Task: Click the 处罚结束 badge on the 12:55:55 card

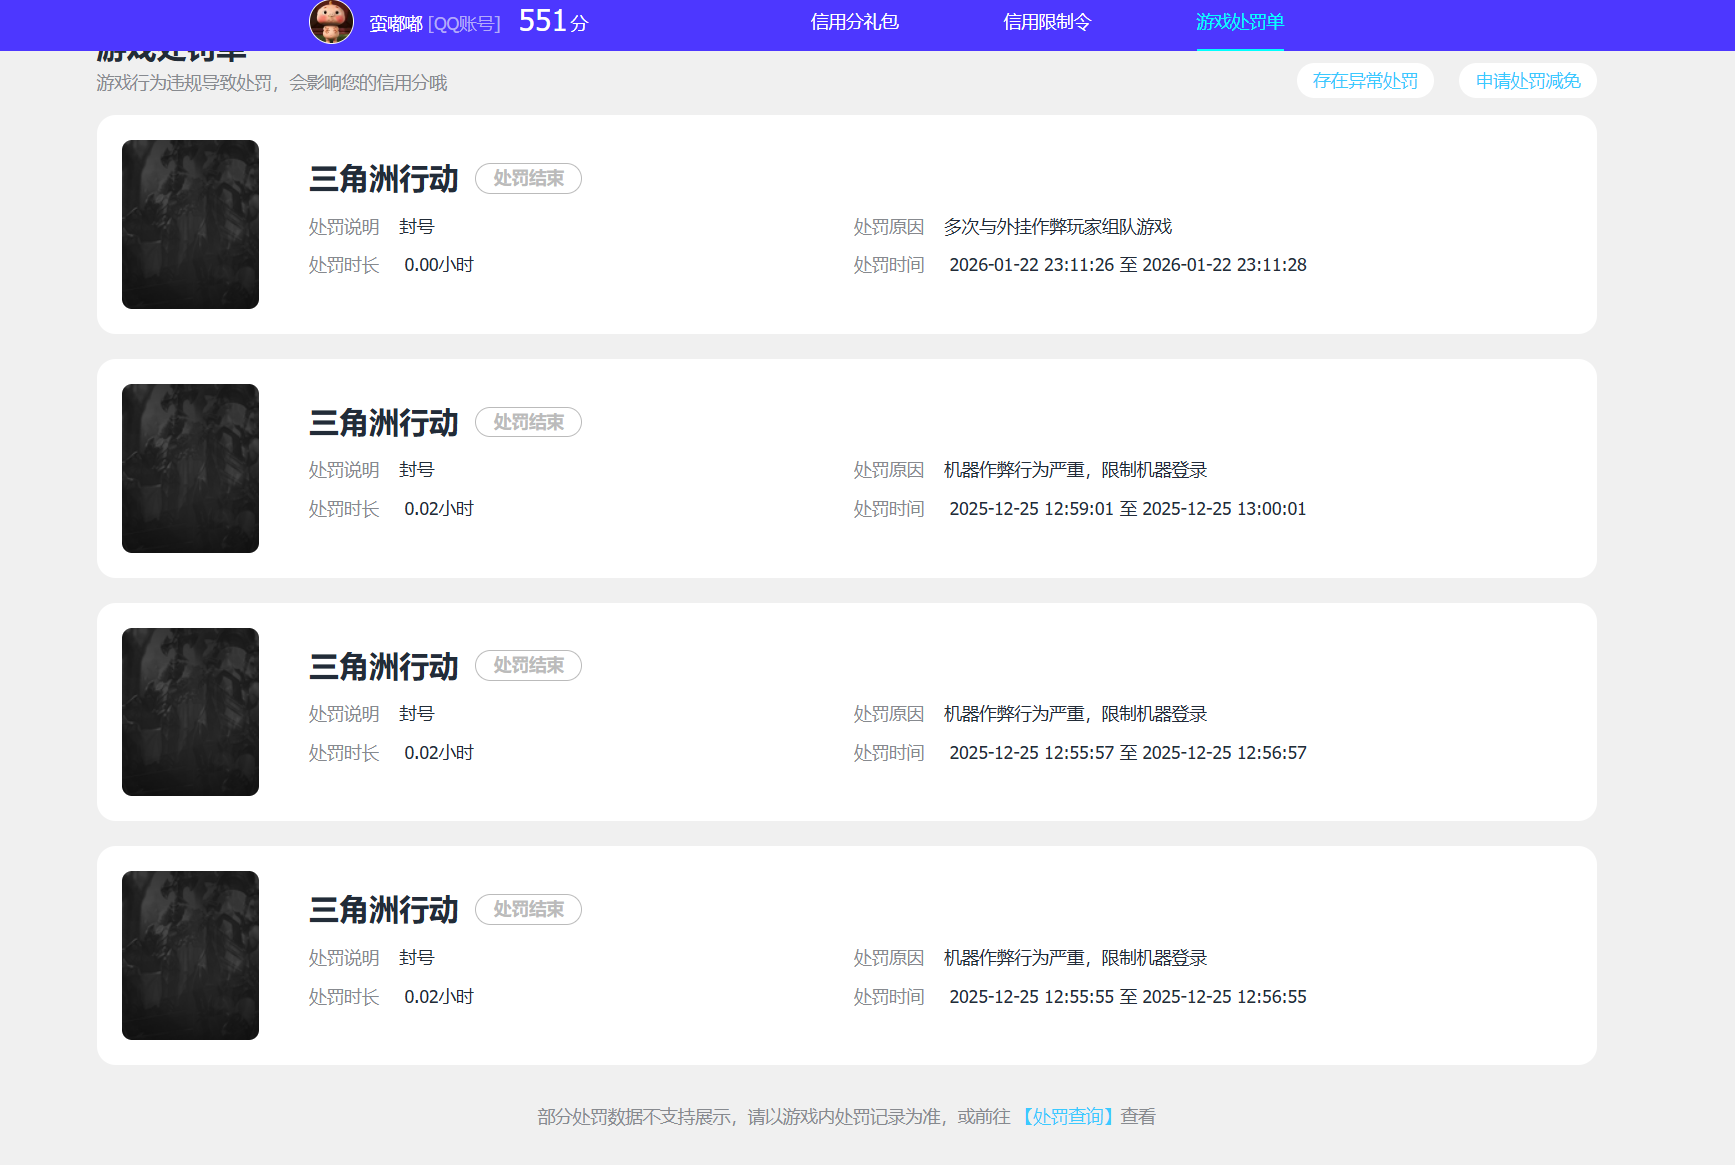Action: pyautogui.click(x=528, y=909)
